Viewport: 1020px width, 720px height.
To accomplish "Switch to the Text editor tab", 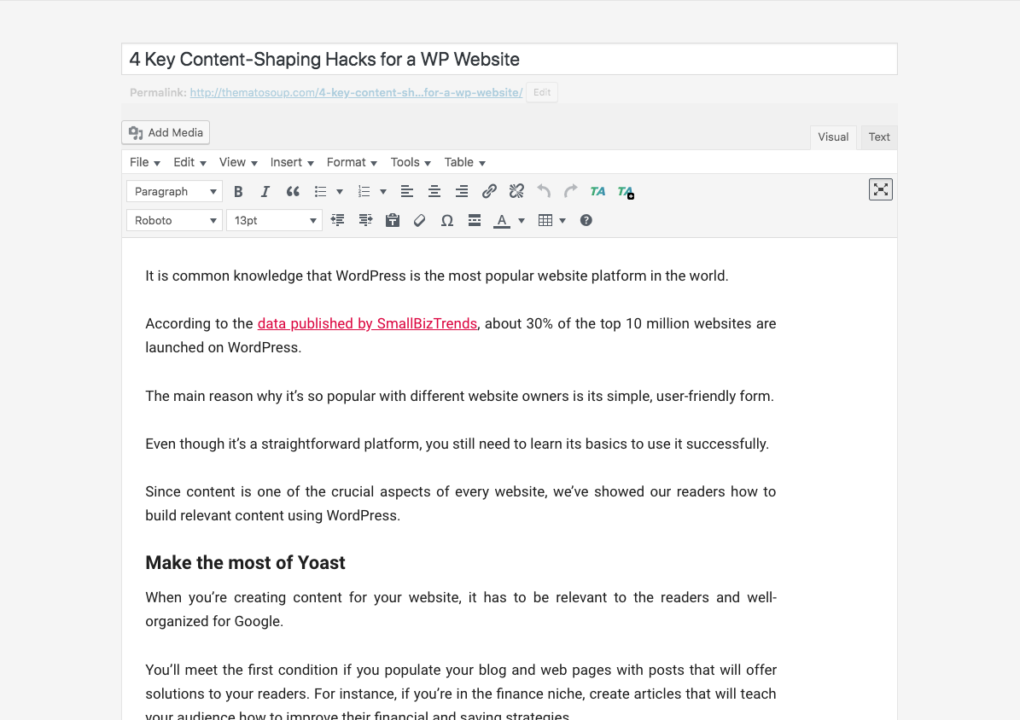I will click(x=879, y=137).
